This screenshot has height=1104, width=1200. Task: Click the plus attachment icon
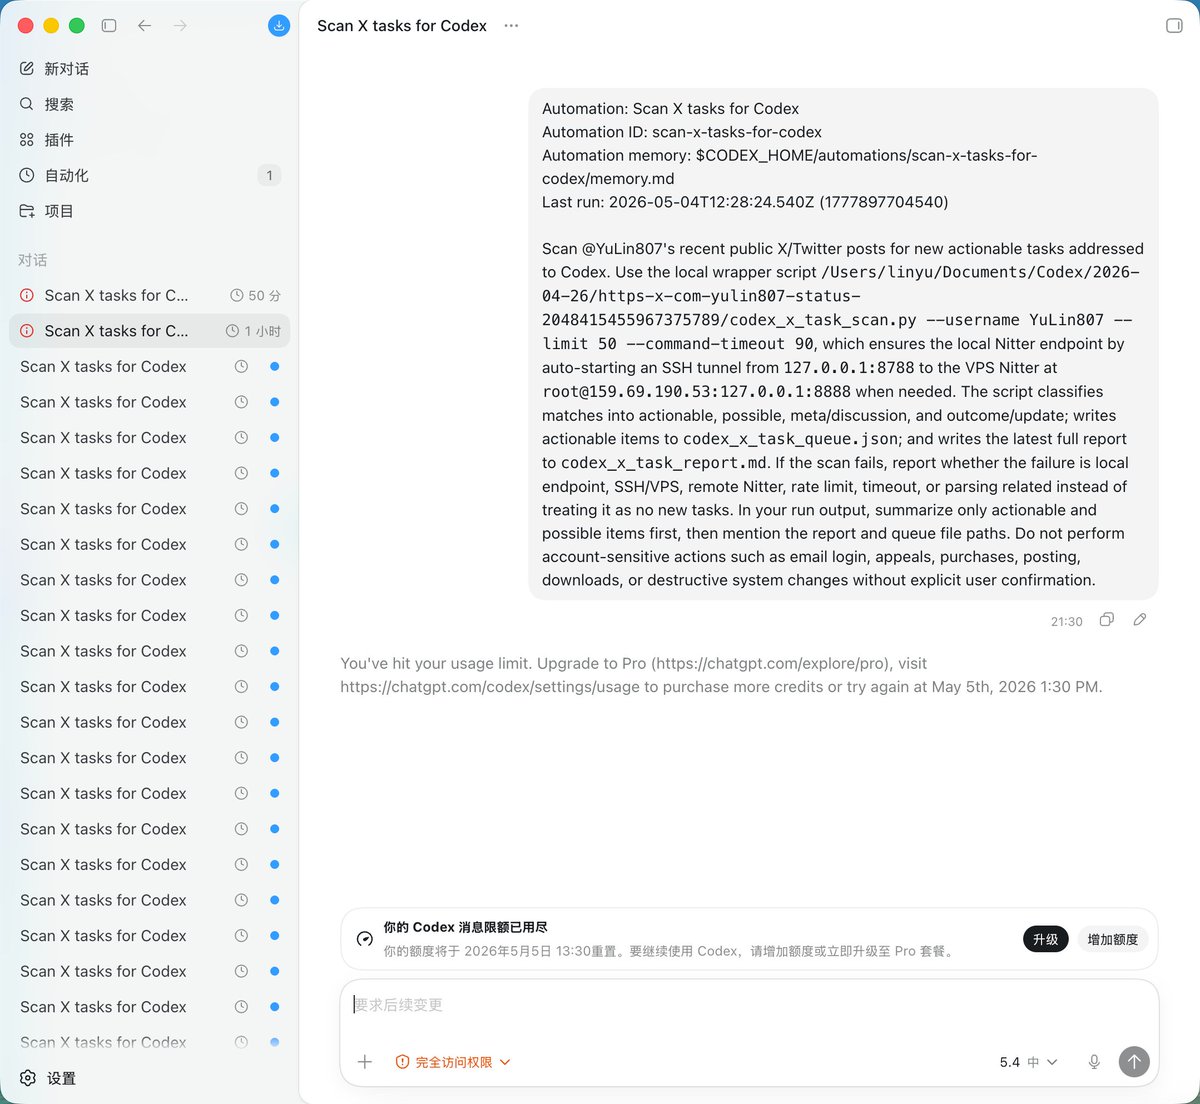[x=365, y=1062]
